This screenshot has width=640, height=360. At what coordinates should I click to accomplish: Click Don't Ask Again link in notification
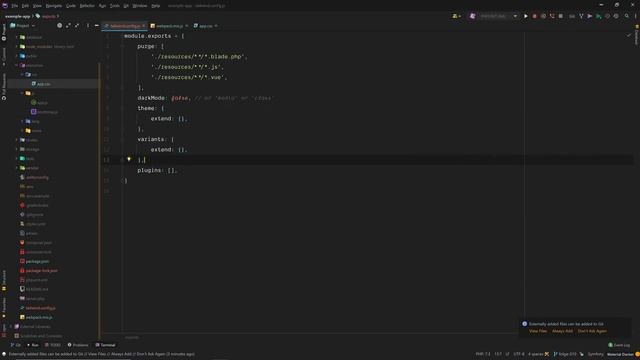(x=592, y=331)
